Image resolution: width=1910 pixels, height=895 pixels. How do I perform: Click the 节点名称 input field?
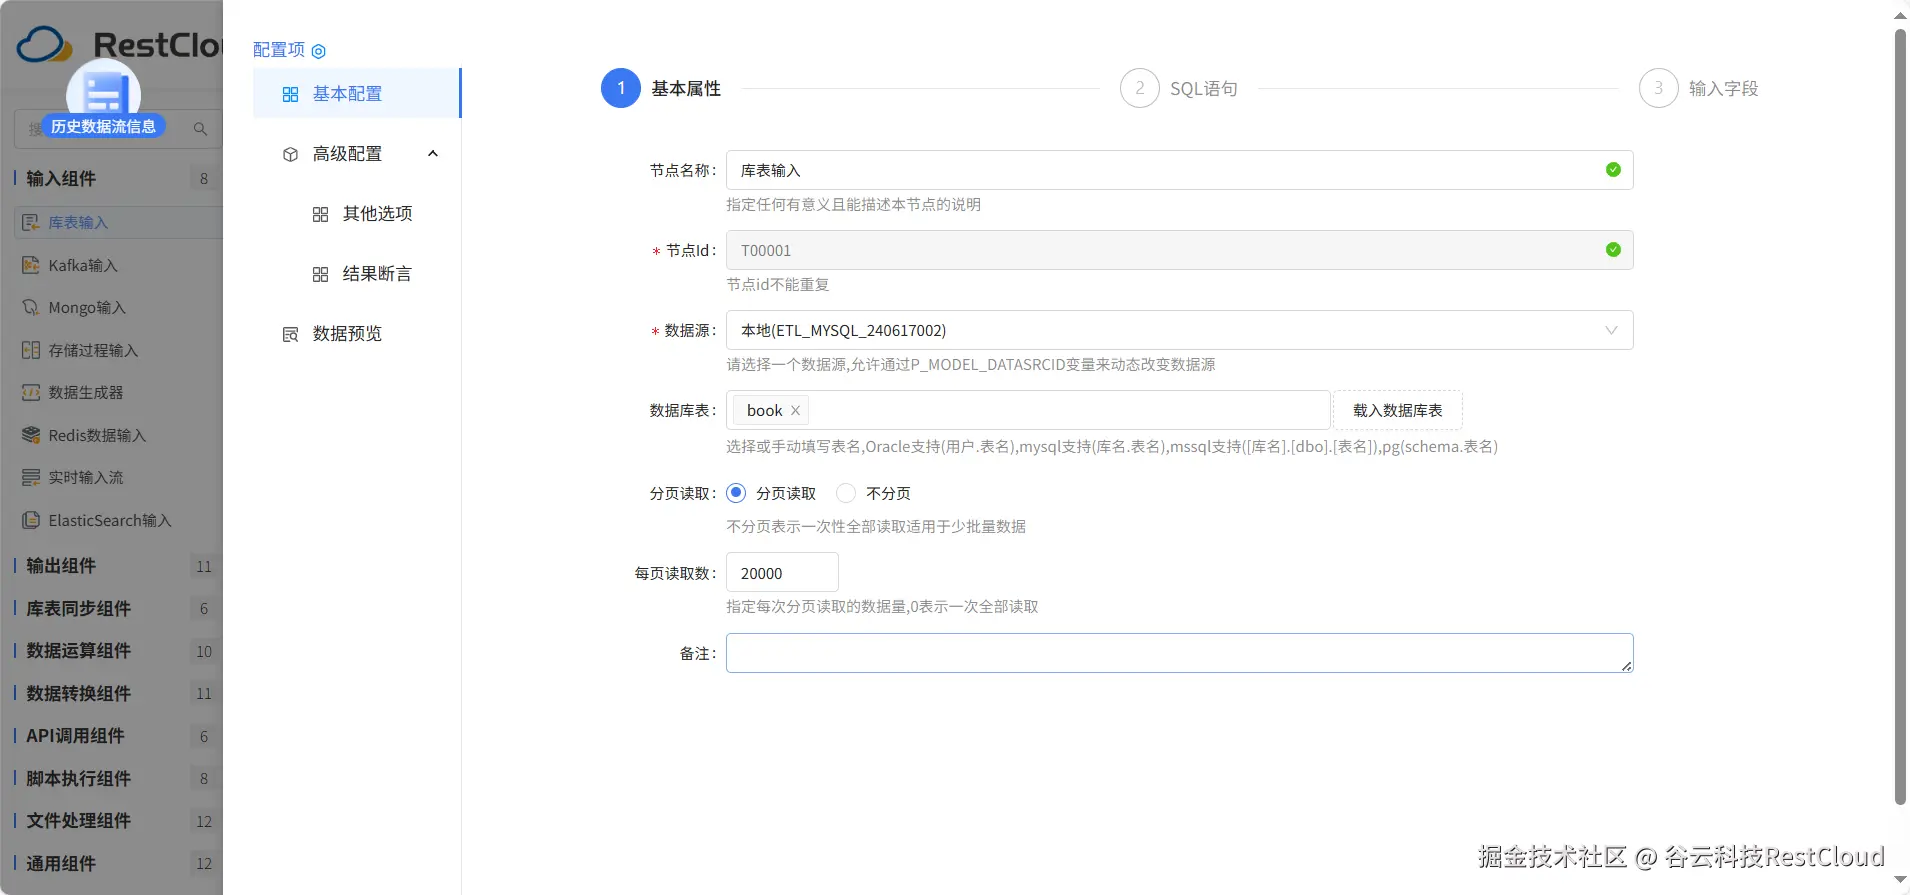point(1179,170)
